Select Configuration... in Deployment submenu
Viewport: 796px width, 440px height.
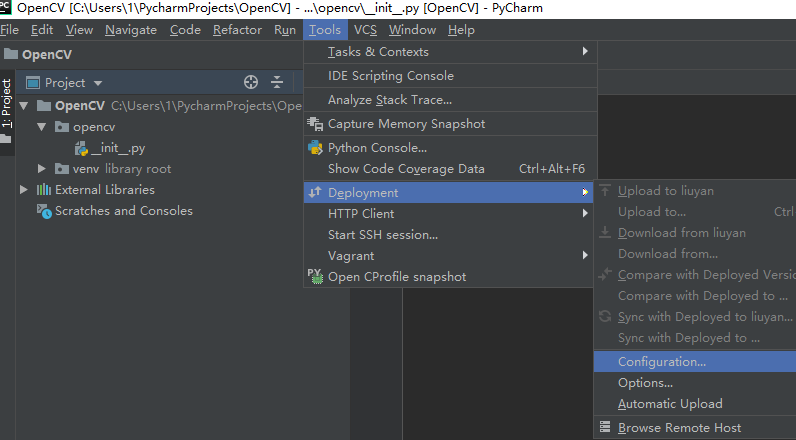pos(661,362)
